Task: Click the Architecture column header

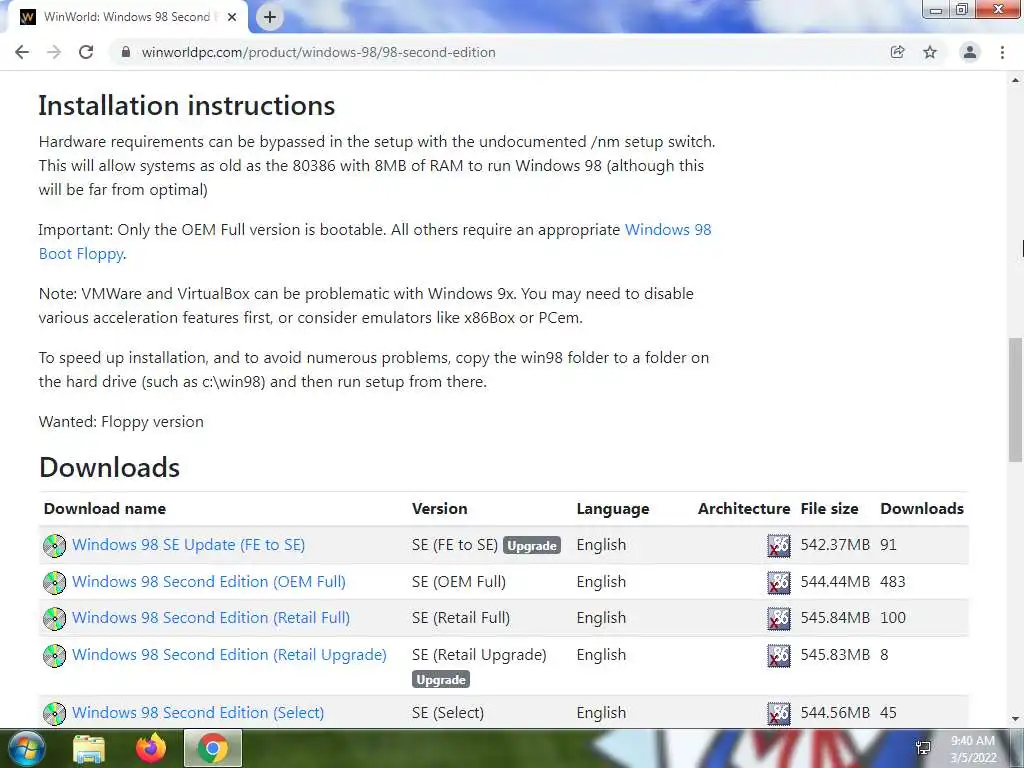Action: tap(744, 508)
